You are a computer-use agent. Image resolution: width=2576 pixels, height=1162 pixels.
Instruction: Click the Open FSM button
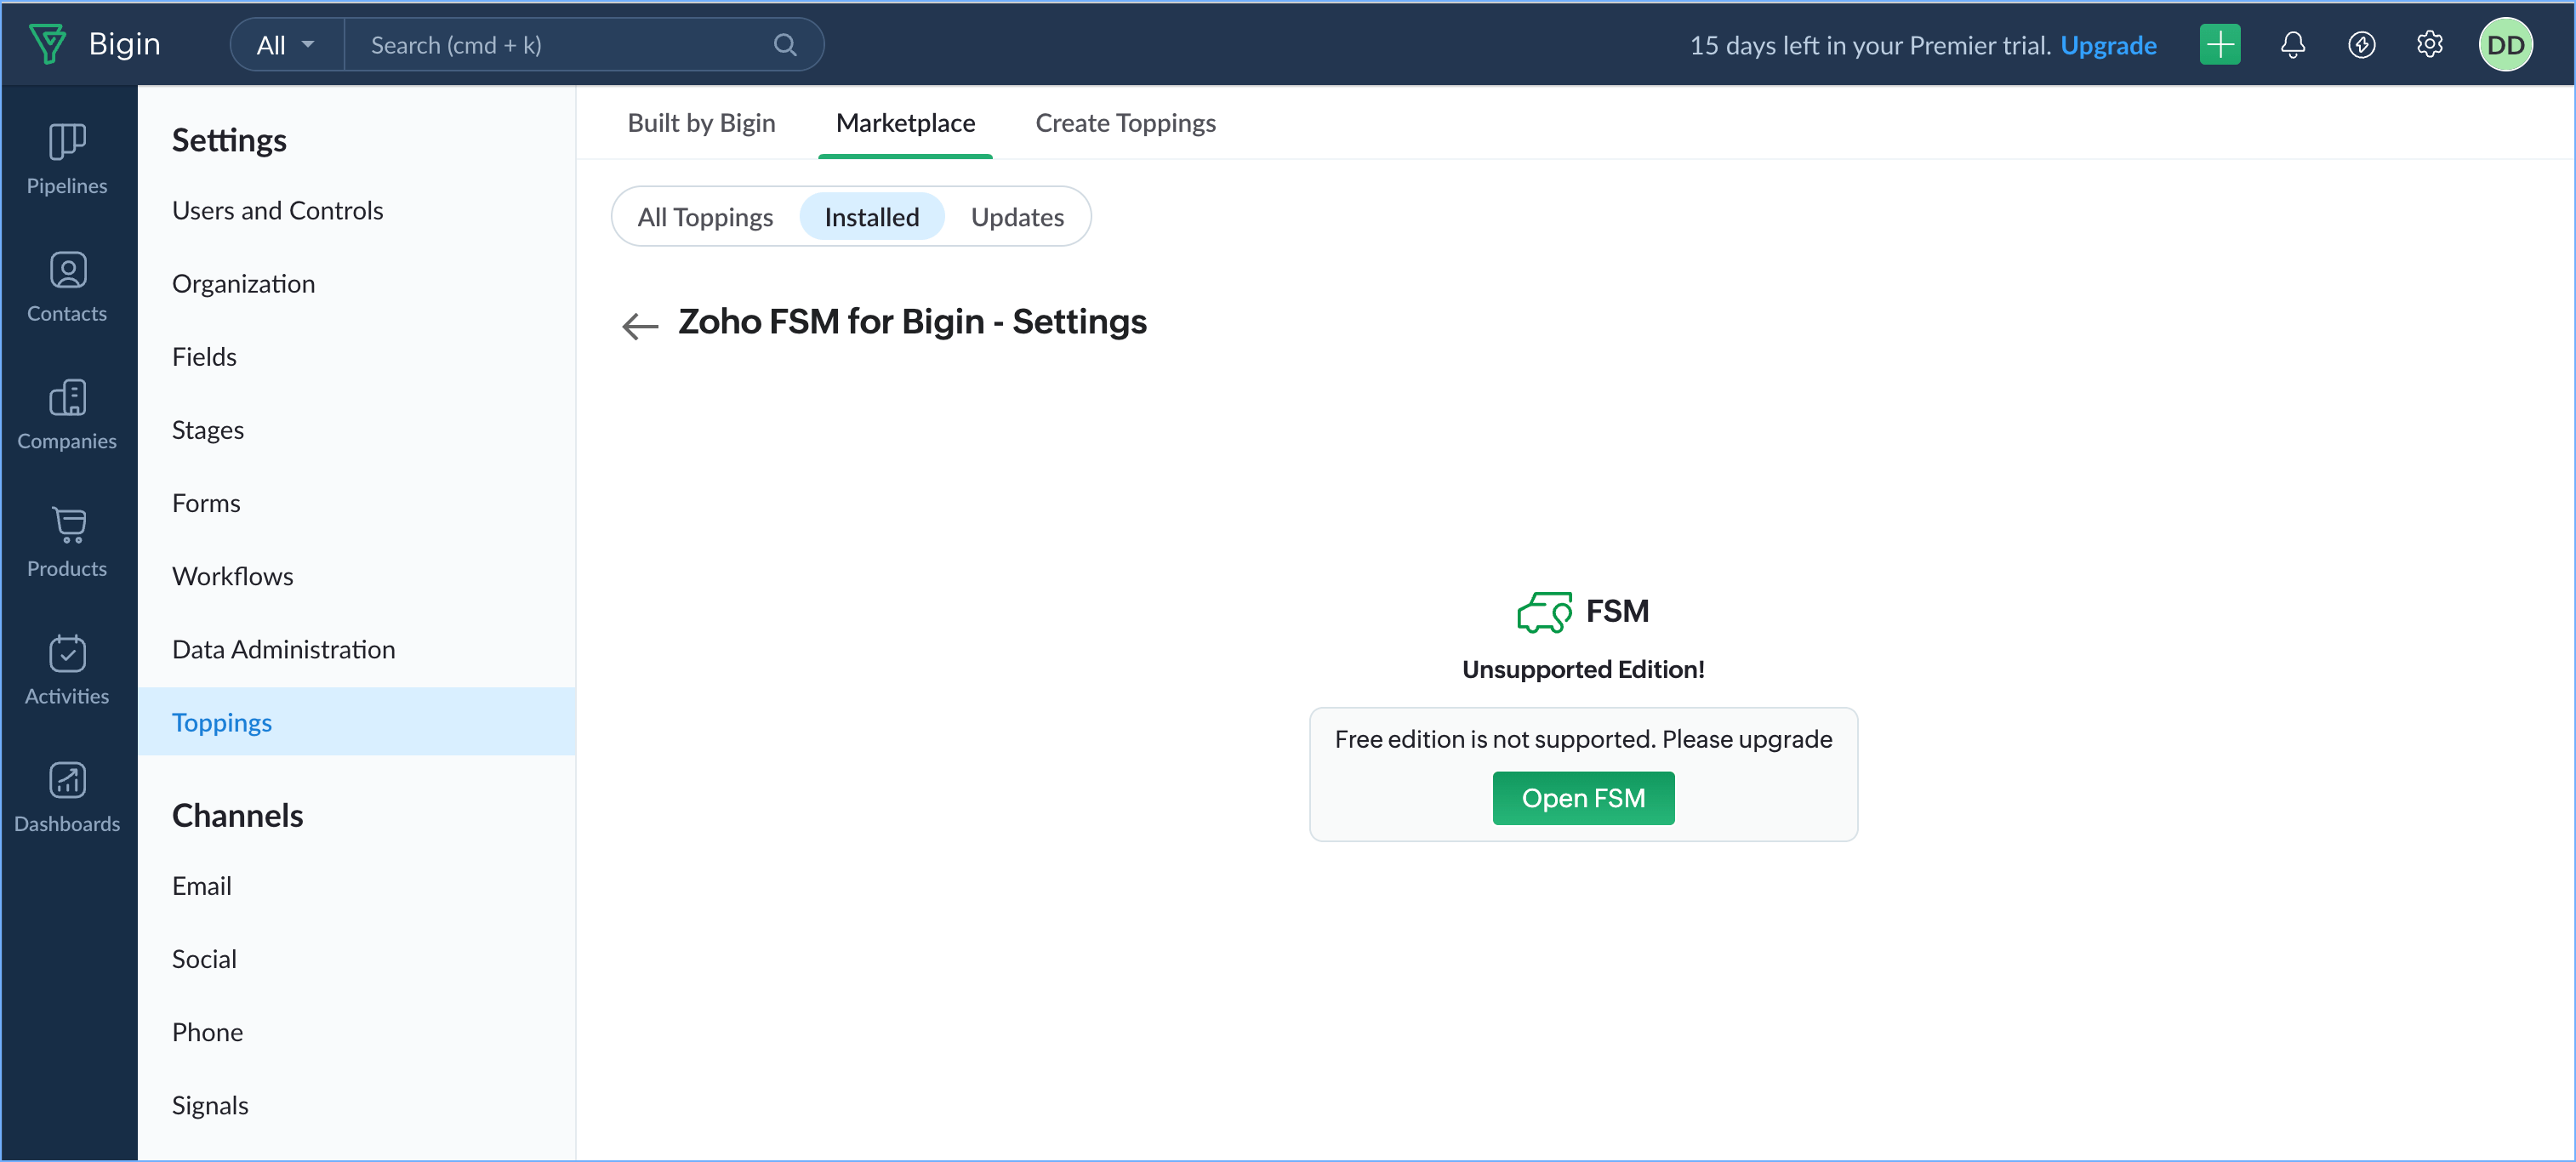[x=1583, y=798]
